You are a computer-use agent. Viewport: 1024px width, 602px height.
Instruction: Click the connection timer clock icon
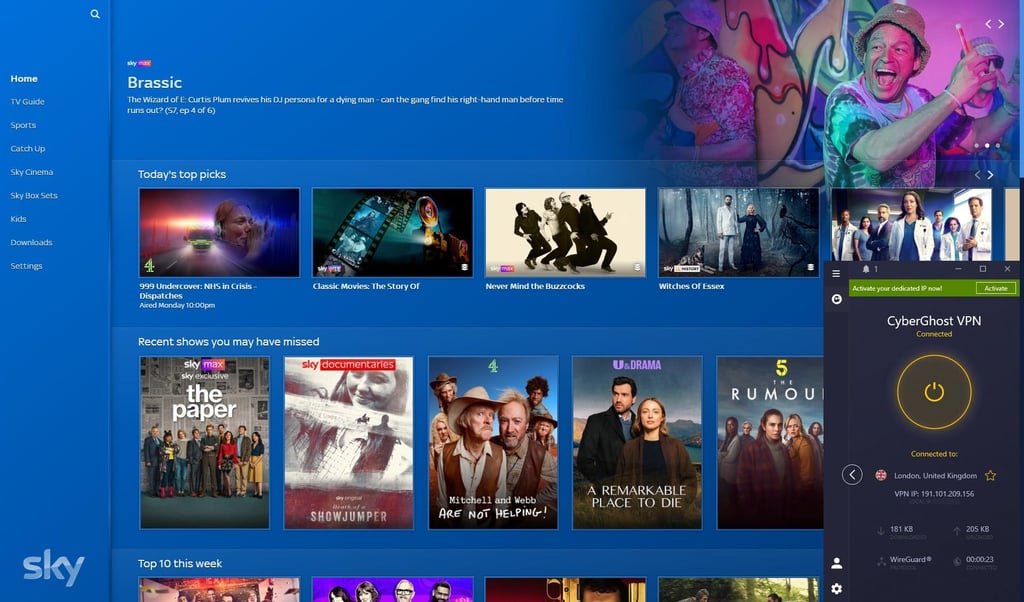point(957,561)
